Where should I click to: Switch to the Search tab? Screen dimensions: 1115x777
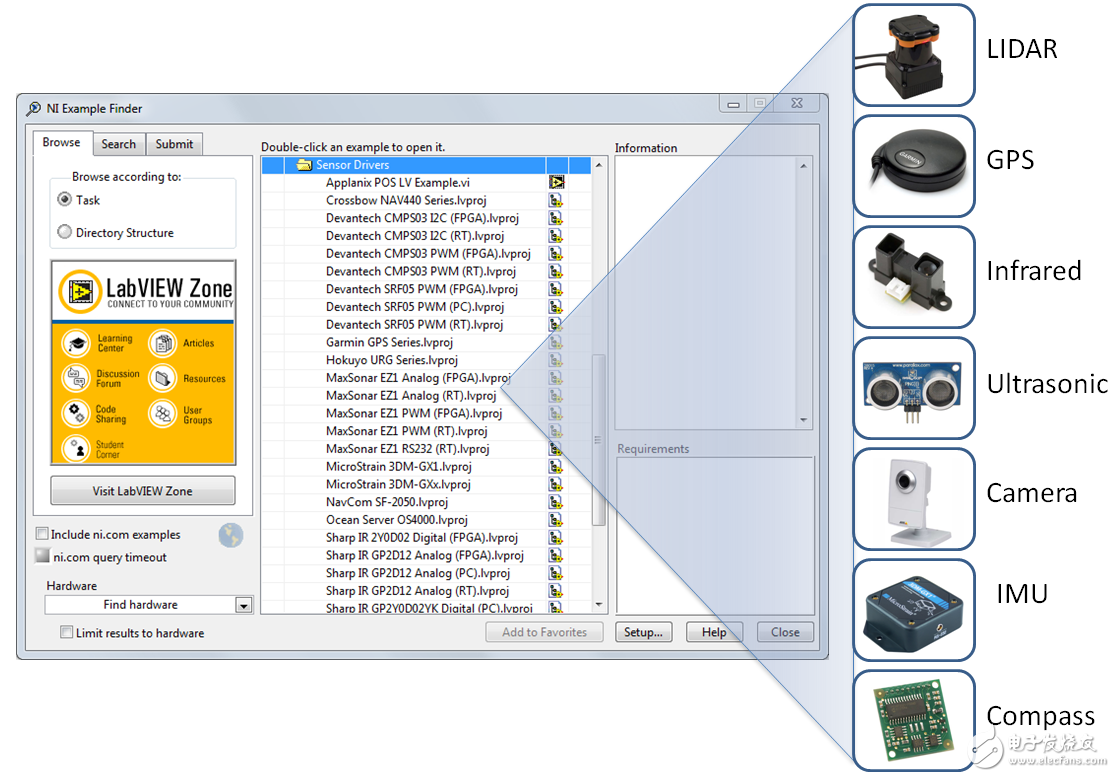pyautogui.click(x=118, y=143)
